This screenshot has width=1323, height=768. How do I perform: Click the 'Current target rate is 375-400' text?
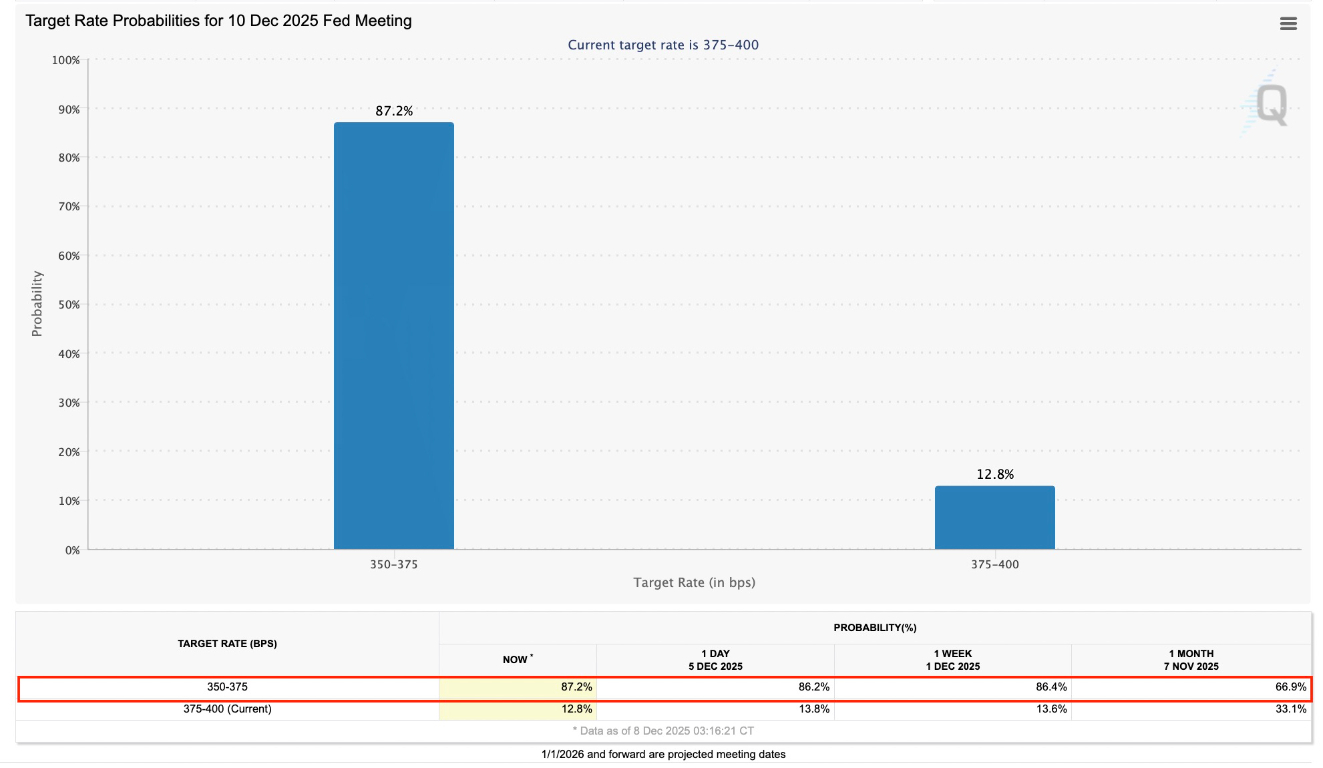click(x=663, y=45)
